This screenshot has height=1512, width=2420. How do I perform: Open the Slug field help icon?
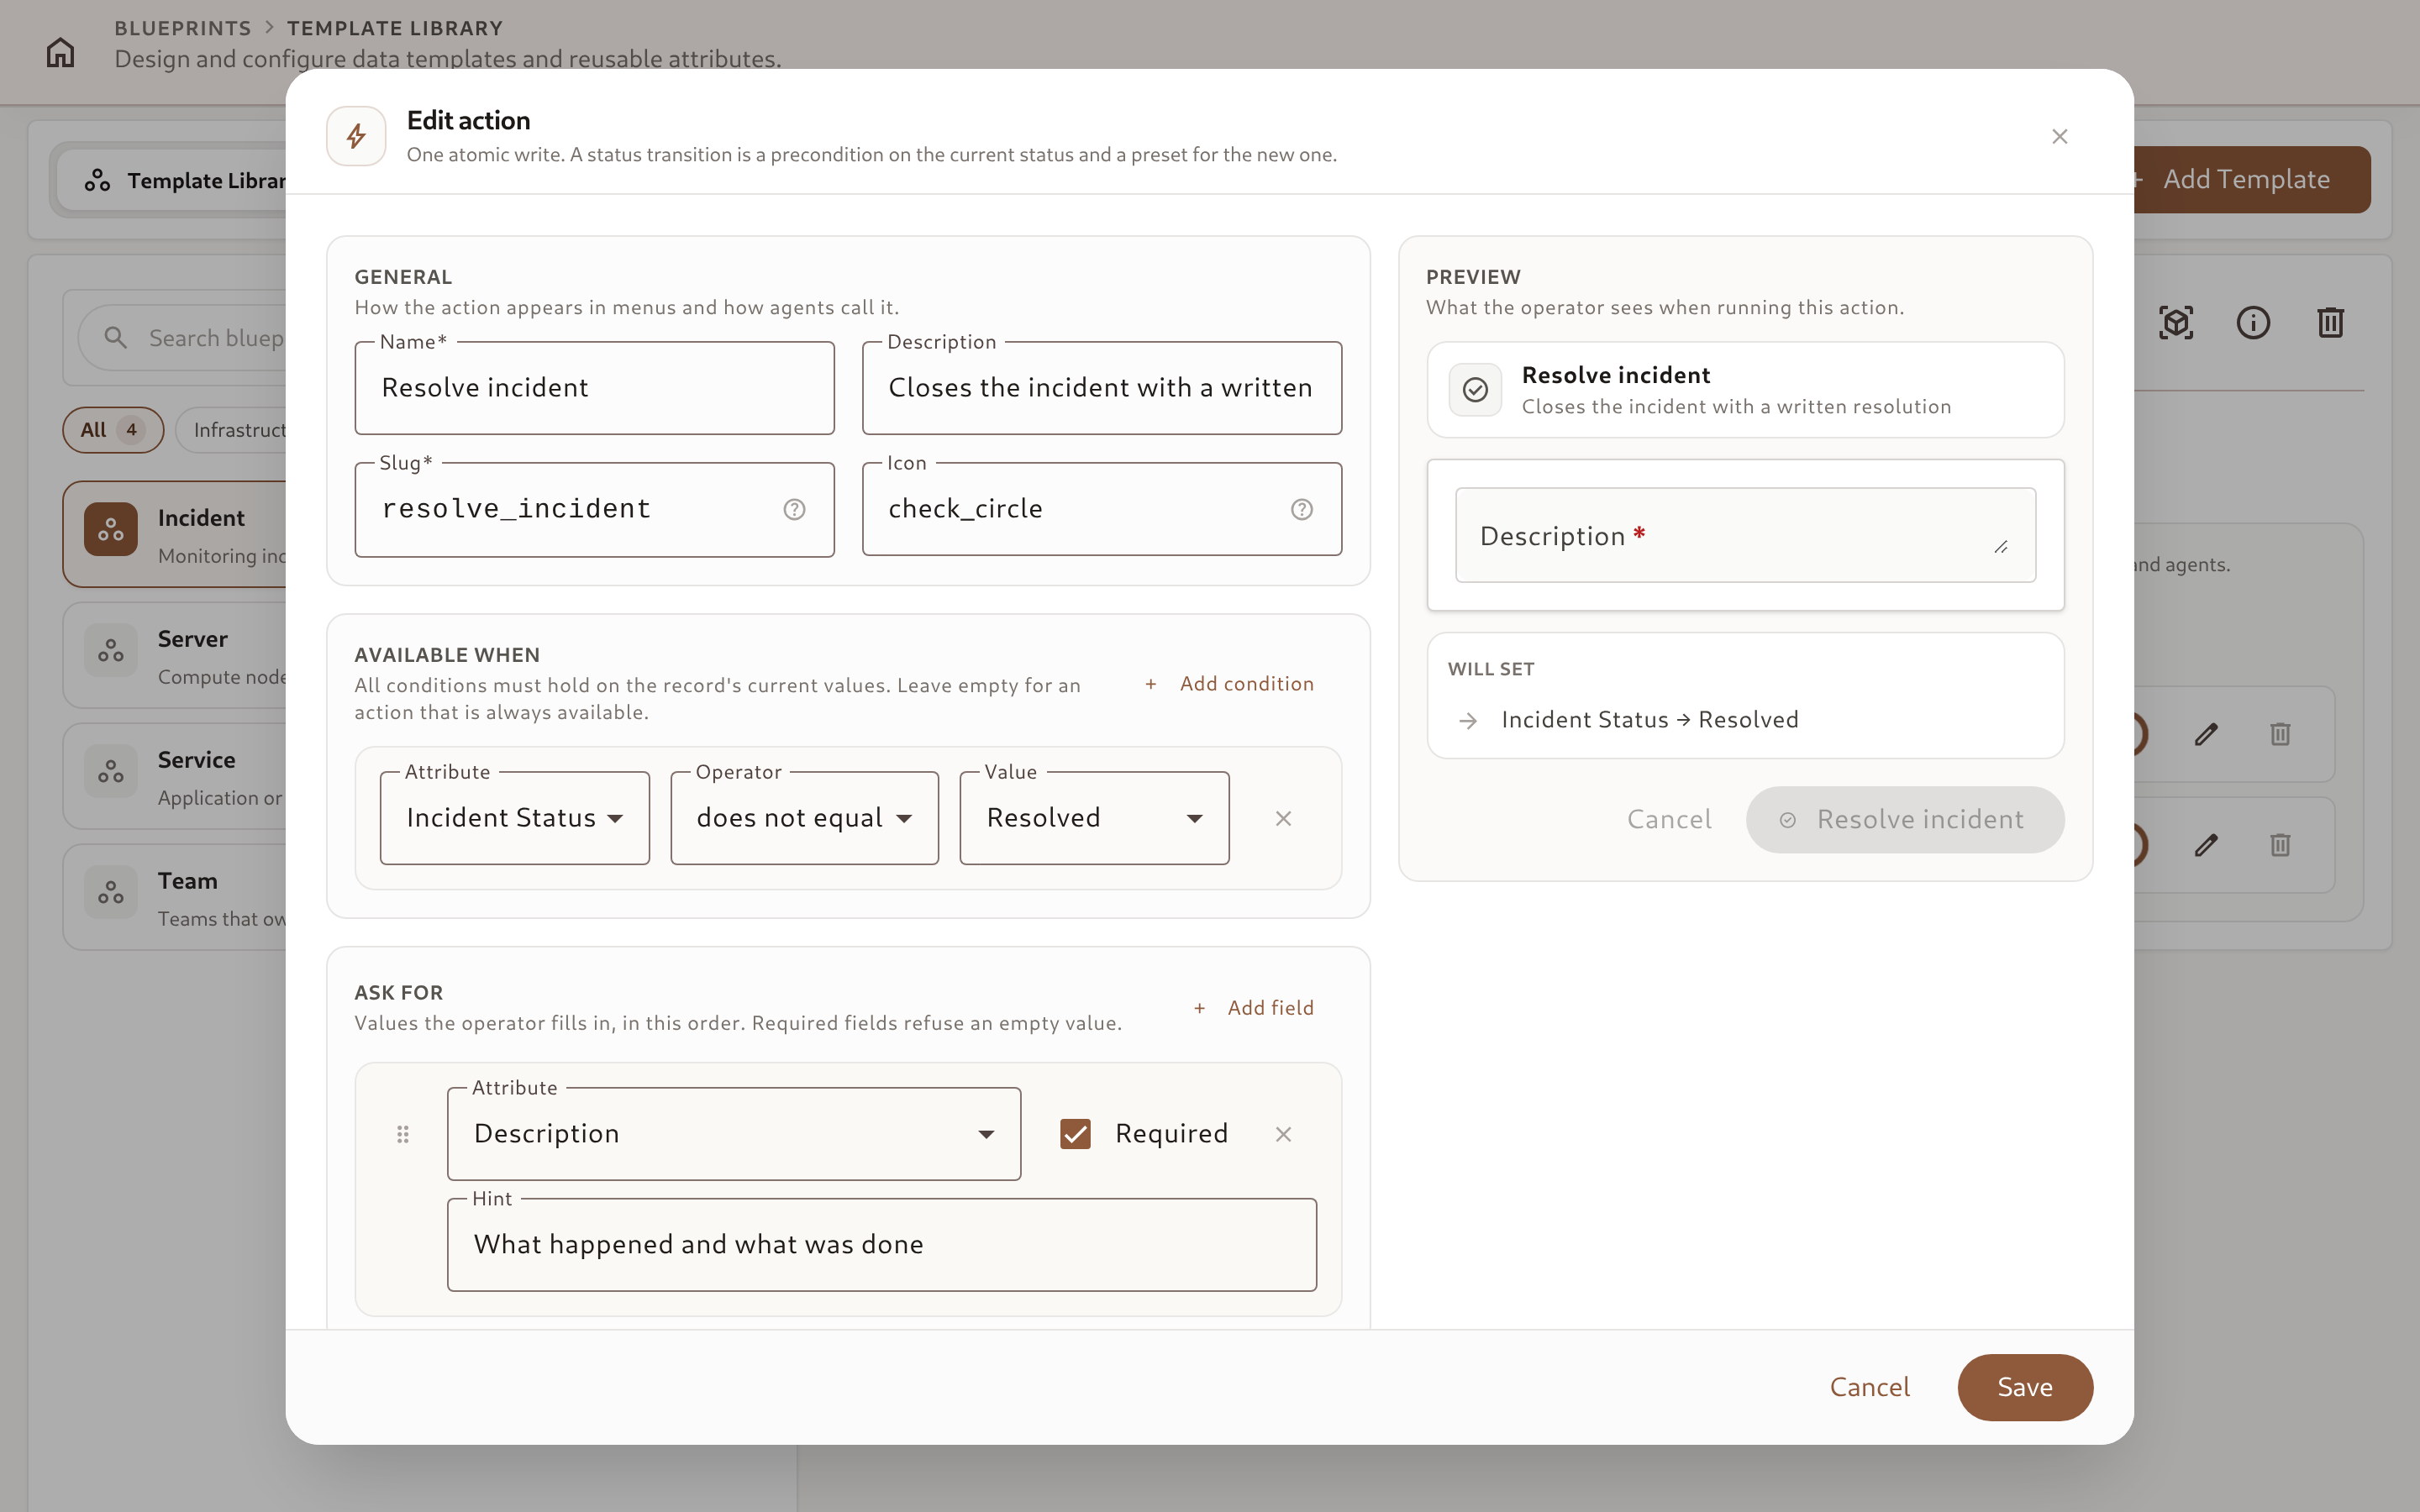pyautogui.click(x=794, y=509)
